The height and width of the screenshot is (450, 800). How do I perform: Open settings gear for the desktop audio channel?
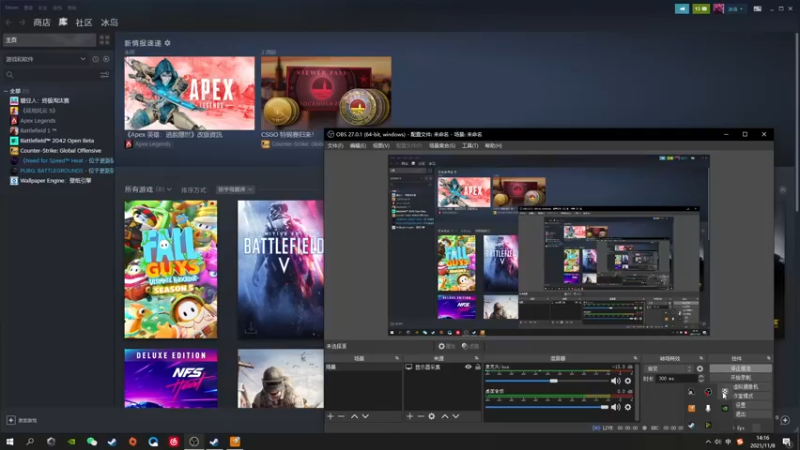[628, 407]
